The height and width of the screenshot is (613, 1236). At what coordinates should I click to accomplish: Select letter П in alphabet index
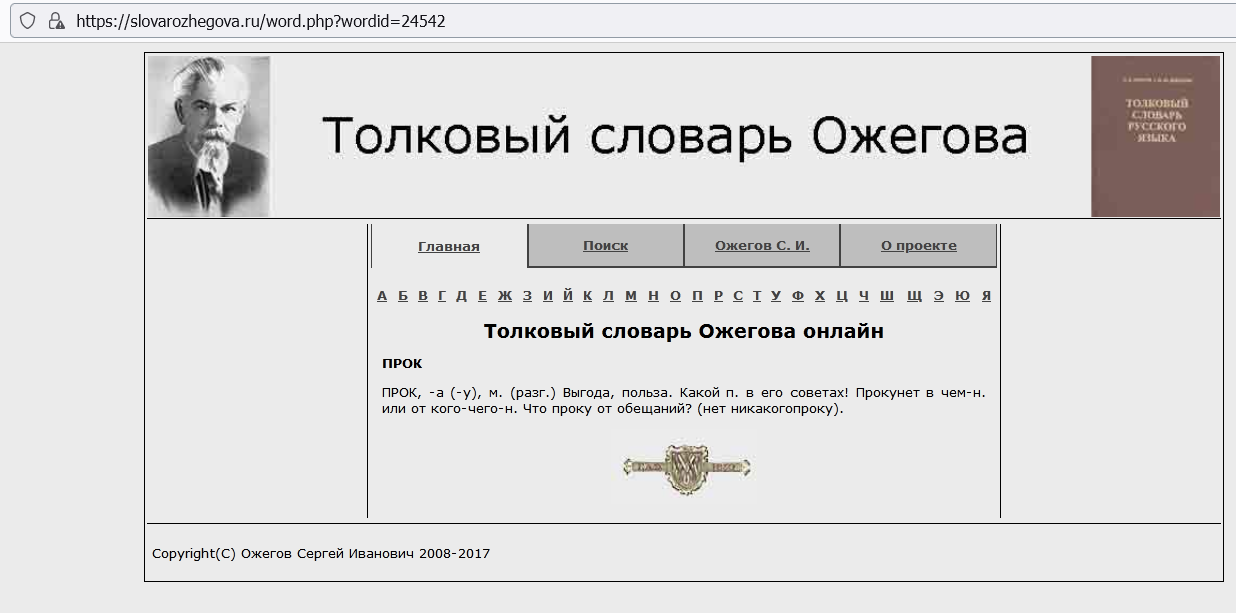point(697,295)
